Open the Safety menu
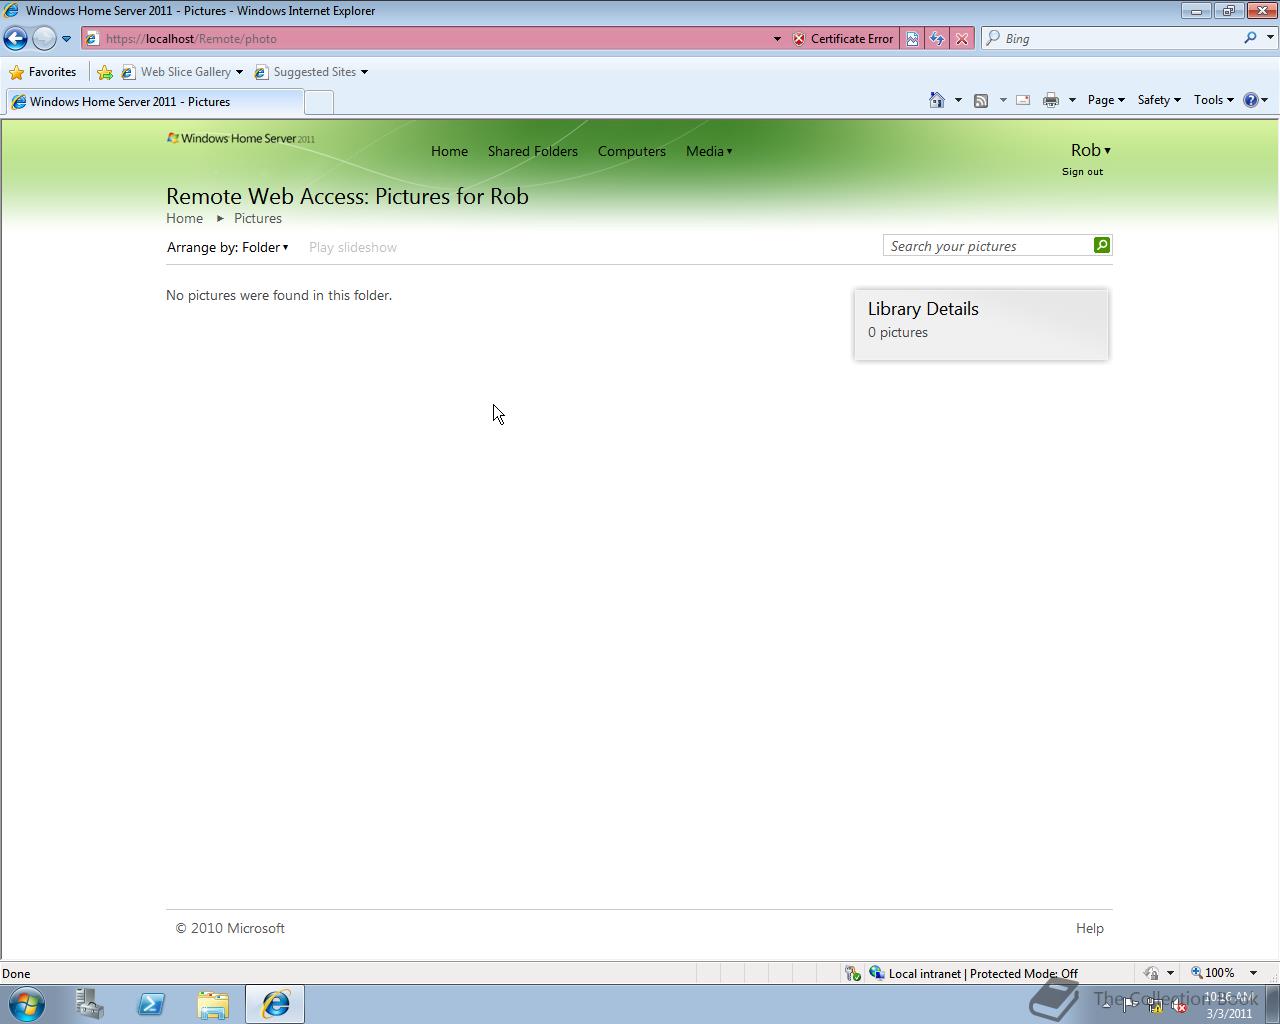1280x1024 pixels. pyautogui.click(x=1159, y=100)
